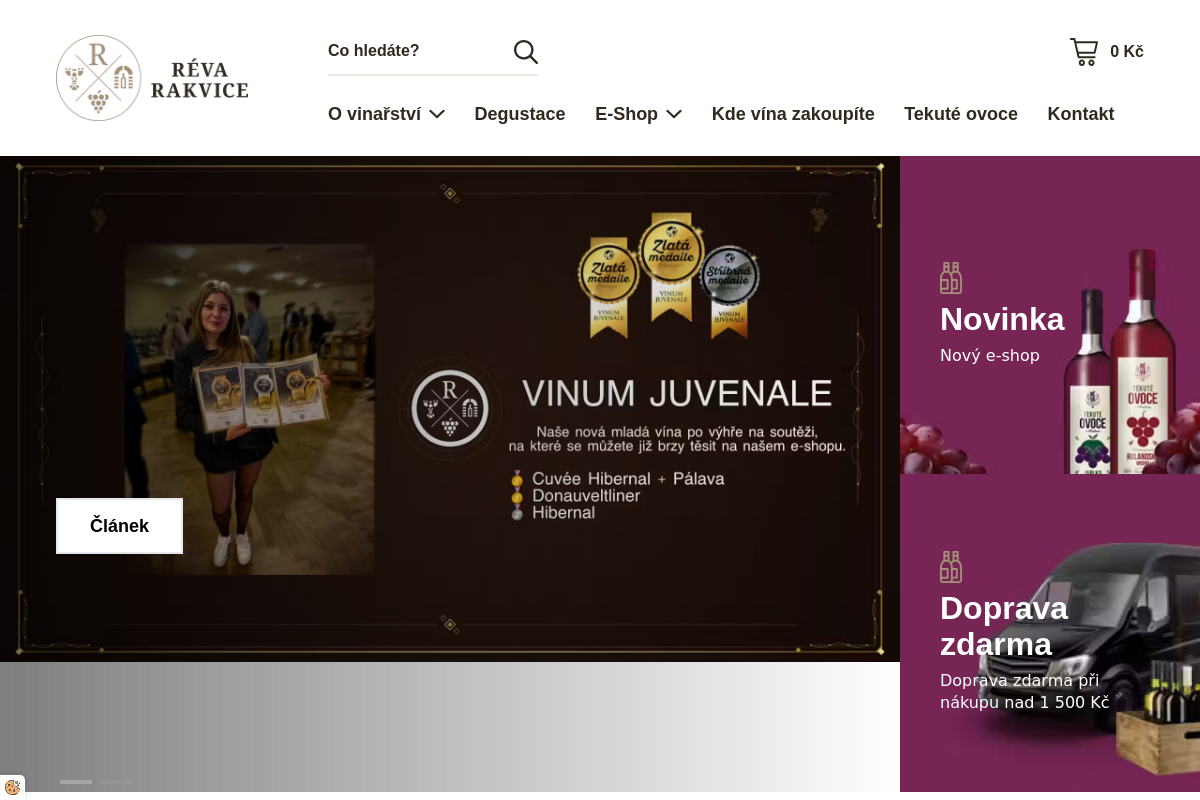The width and height of the screenshot is (1200, 800).
Task: Open the Doprava zdarma promo tile
Action: click(x=1004, y=626)
